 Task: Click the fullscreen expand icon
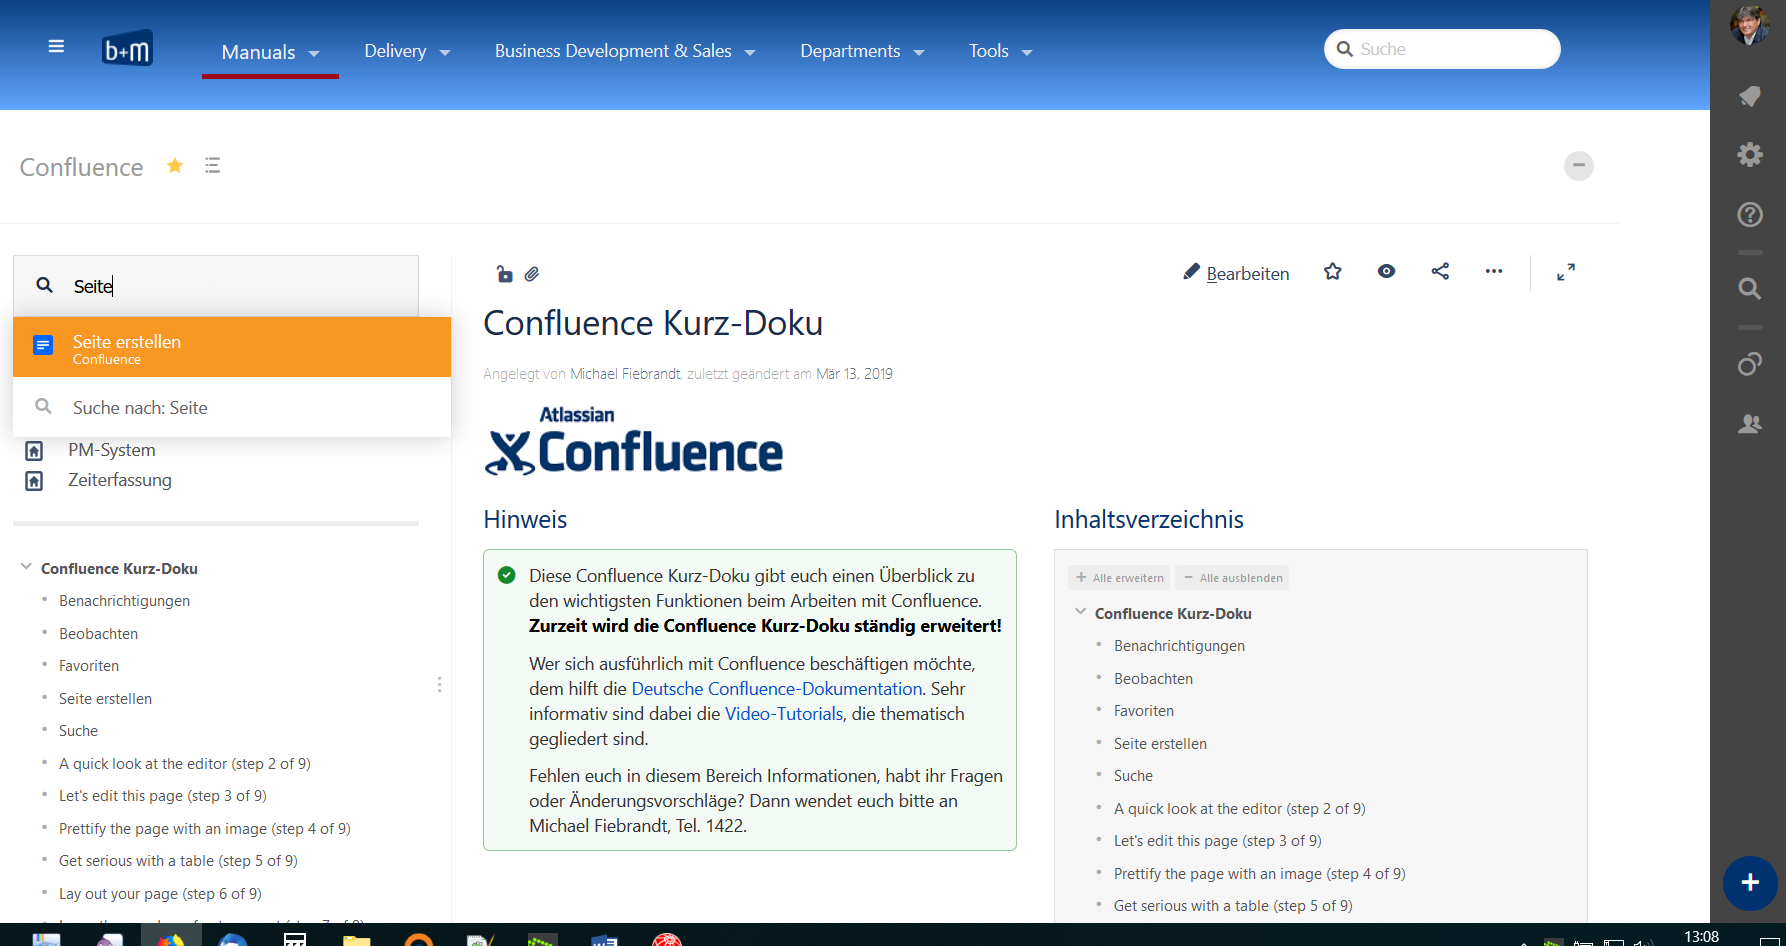click(1566, 272)
